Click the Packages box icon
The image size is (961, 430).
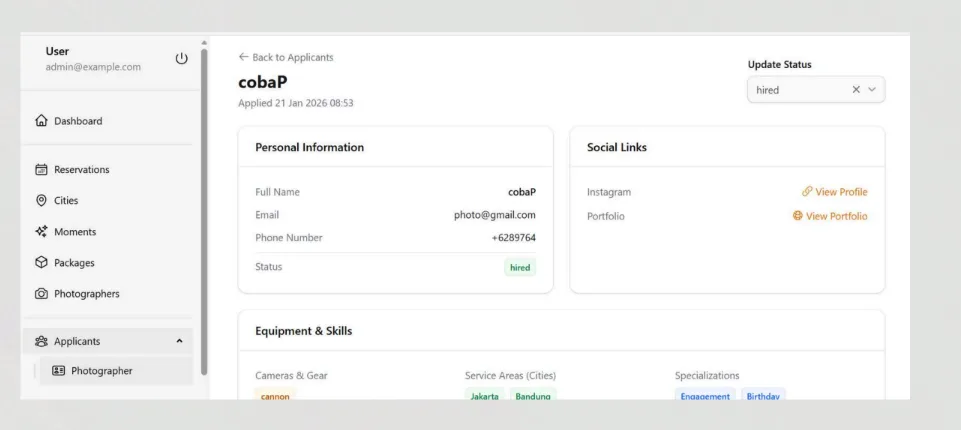pos(41,262)
